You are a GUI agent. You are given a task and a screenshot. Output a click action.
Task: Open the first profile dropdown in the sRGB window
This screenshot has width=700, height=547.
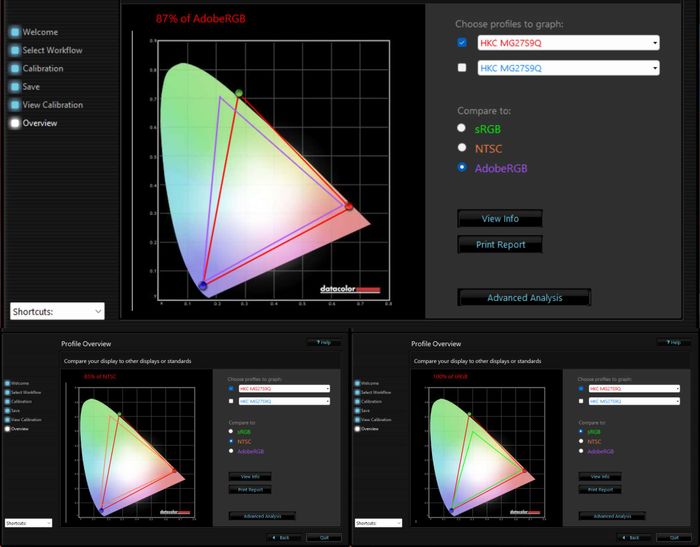pyautogui.click(x=634, y=388)
